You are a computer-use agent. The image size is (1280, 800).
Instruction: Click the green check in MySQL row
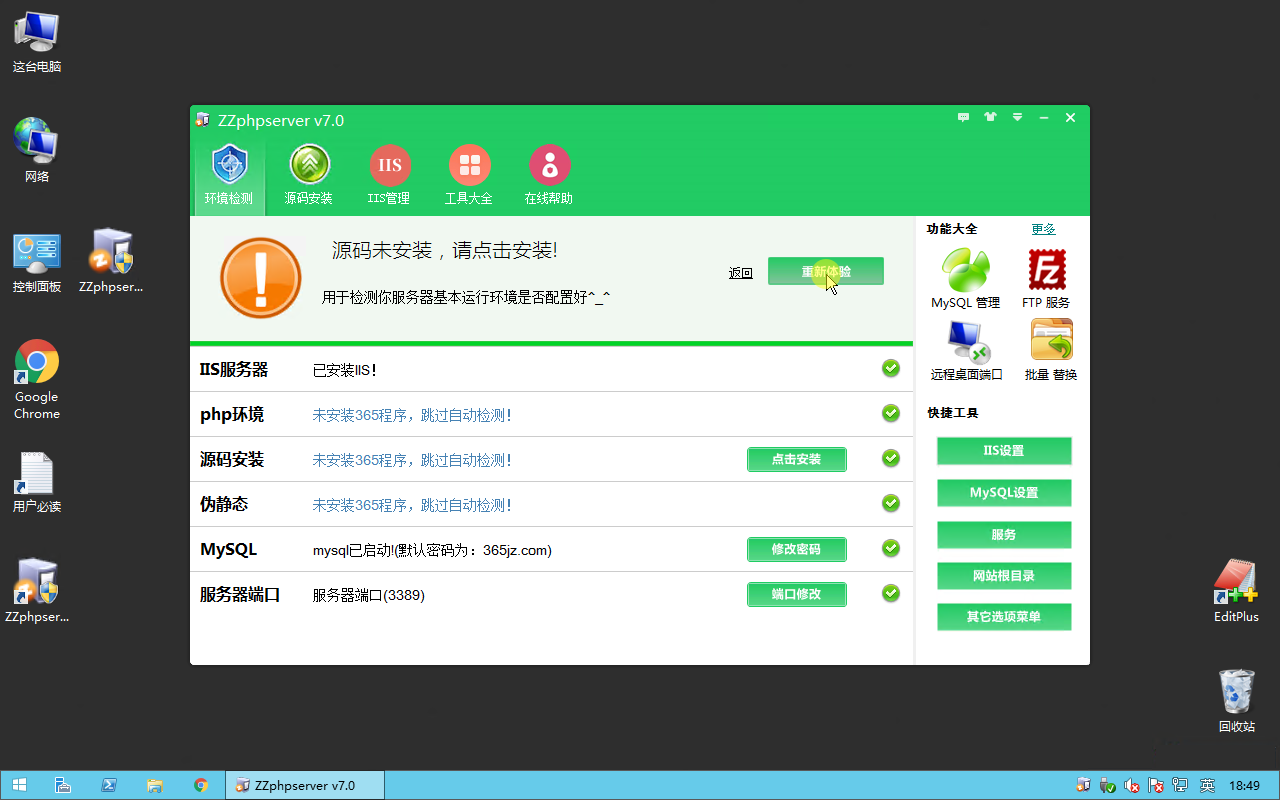[x=891, y=548]
